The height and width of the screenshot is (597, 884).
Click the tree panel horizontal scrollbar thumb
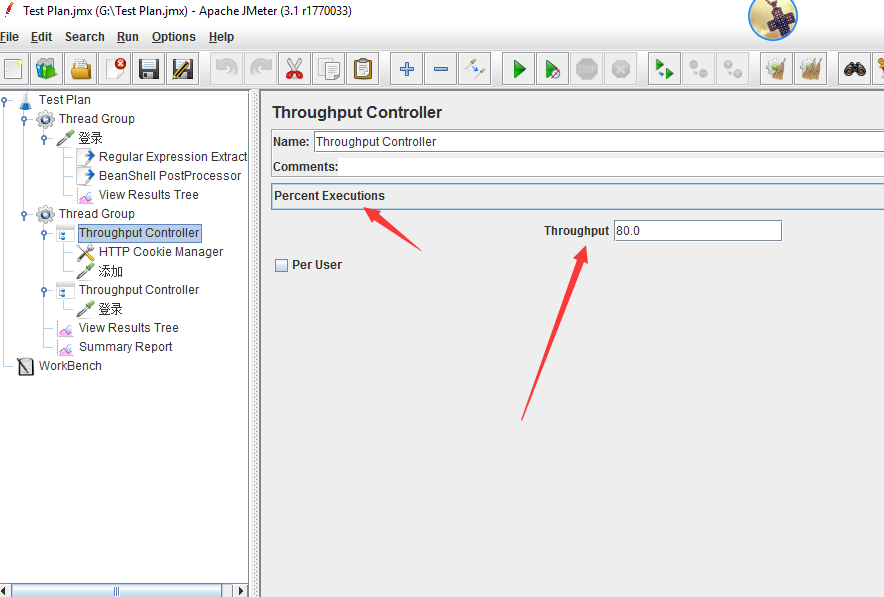coord(116,591)
